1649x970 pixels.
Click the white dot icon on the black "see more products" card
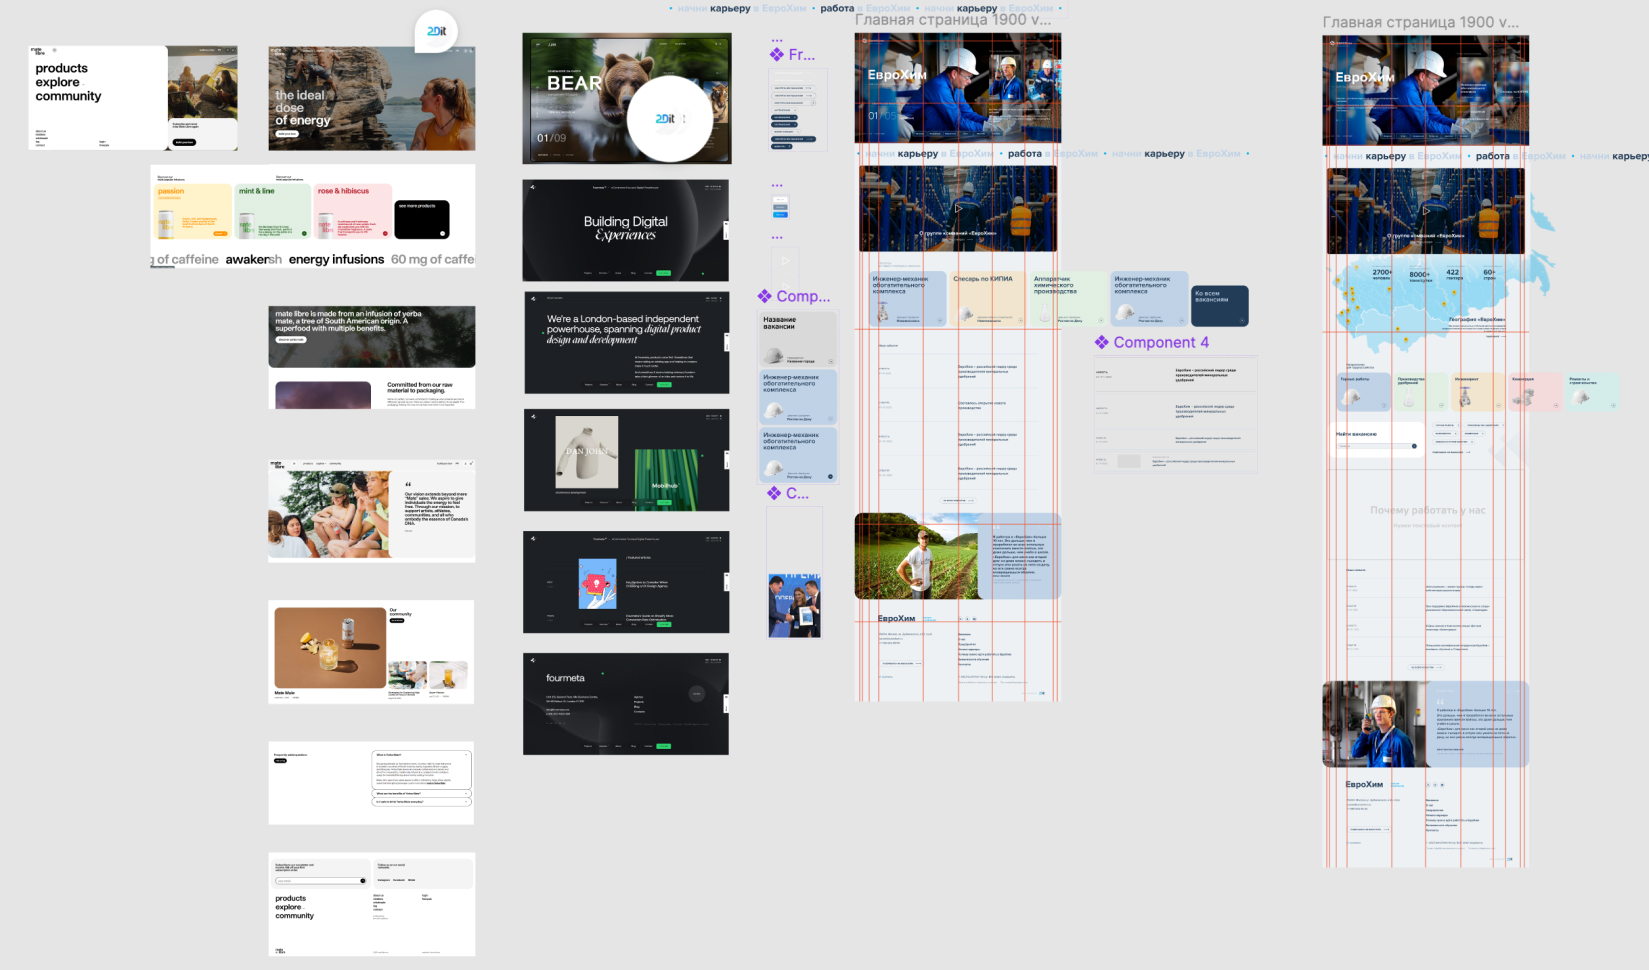tap(442, 233)
